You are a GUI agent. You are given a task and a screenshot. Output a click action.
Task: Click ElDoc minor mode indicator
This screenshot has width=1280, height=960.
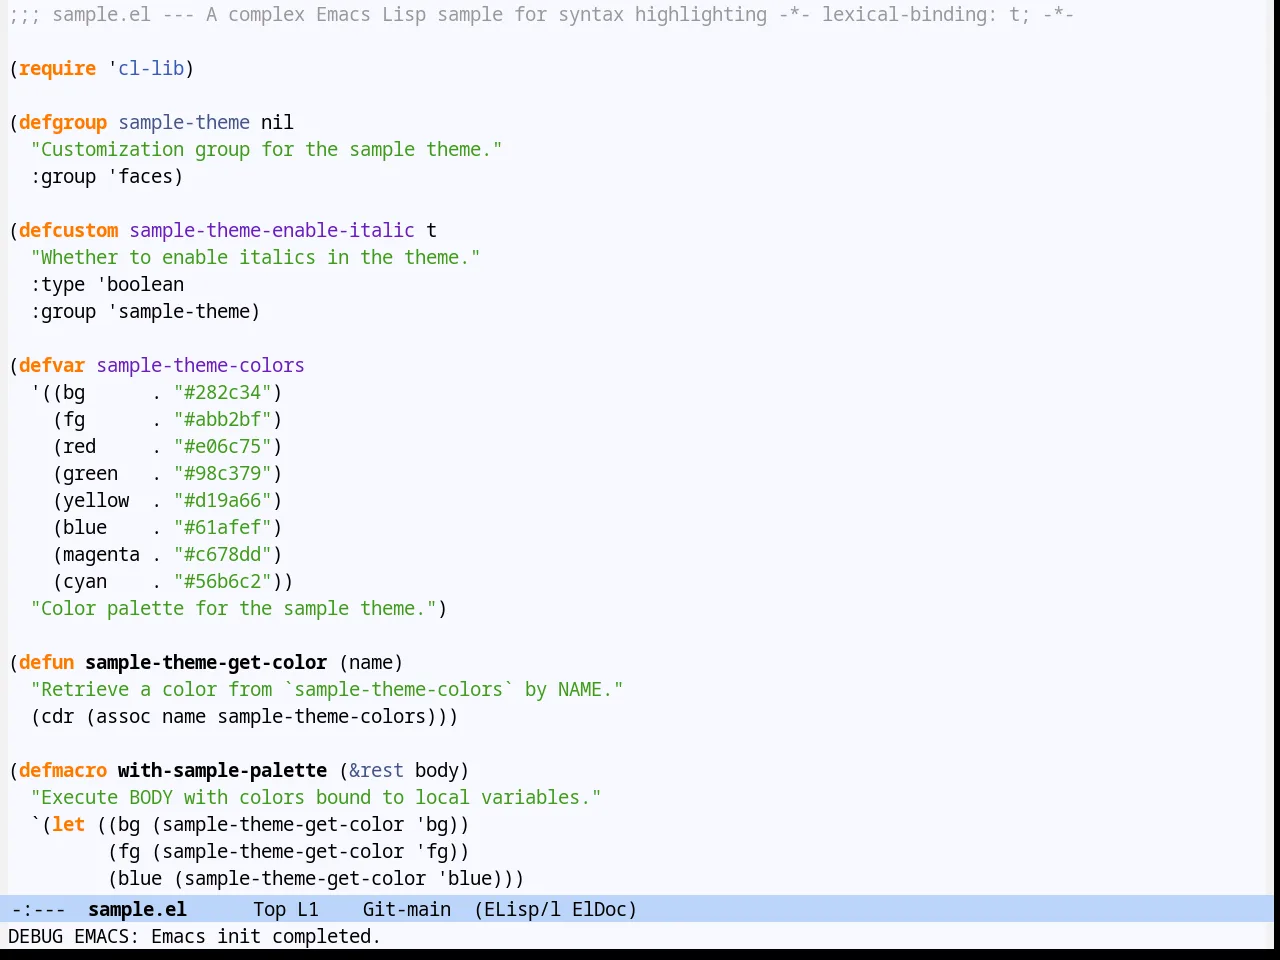pyautogui.click(x=599, y=909)
